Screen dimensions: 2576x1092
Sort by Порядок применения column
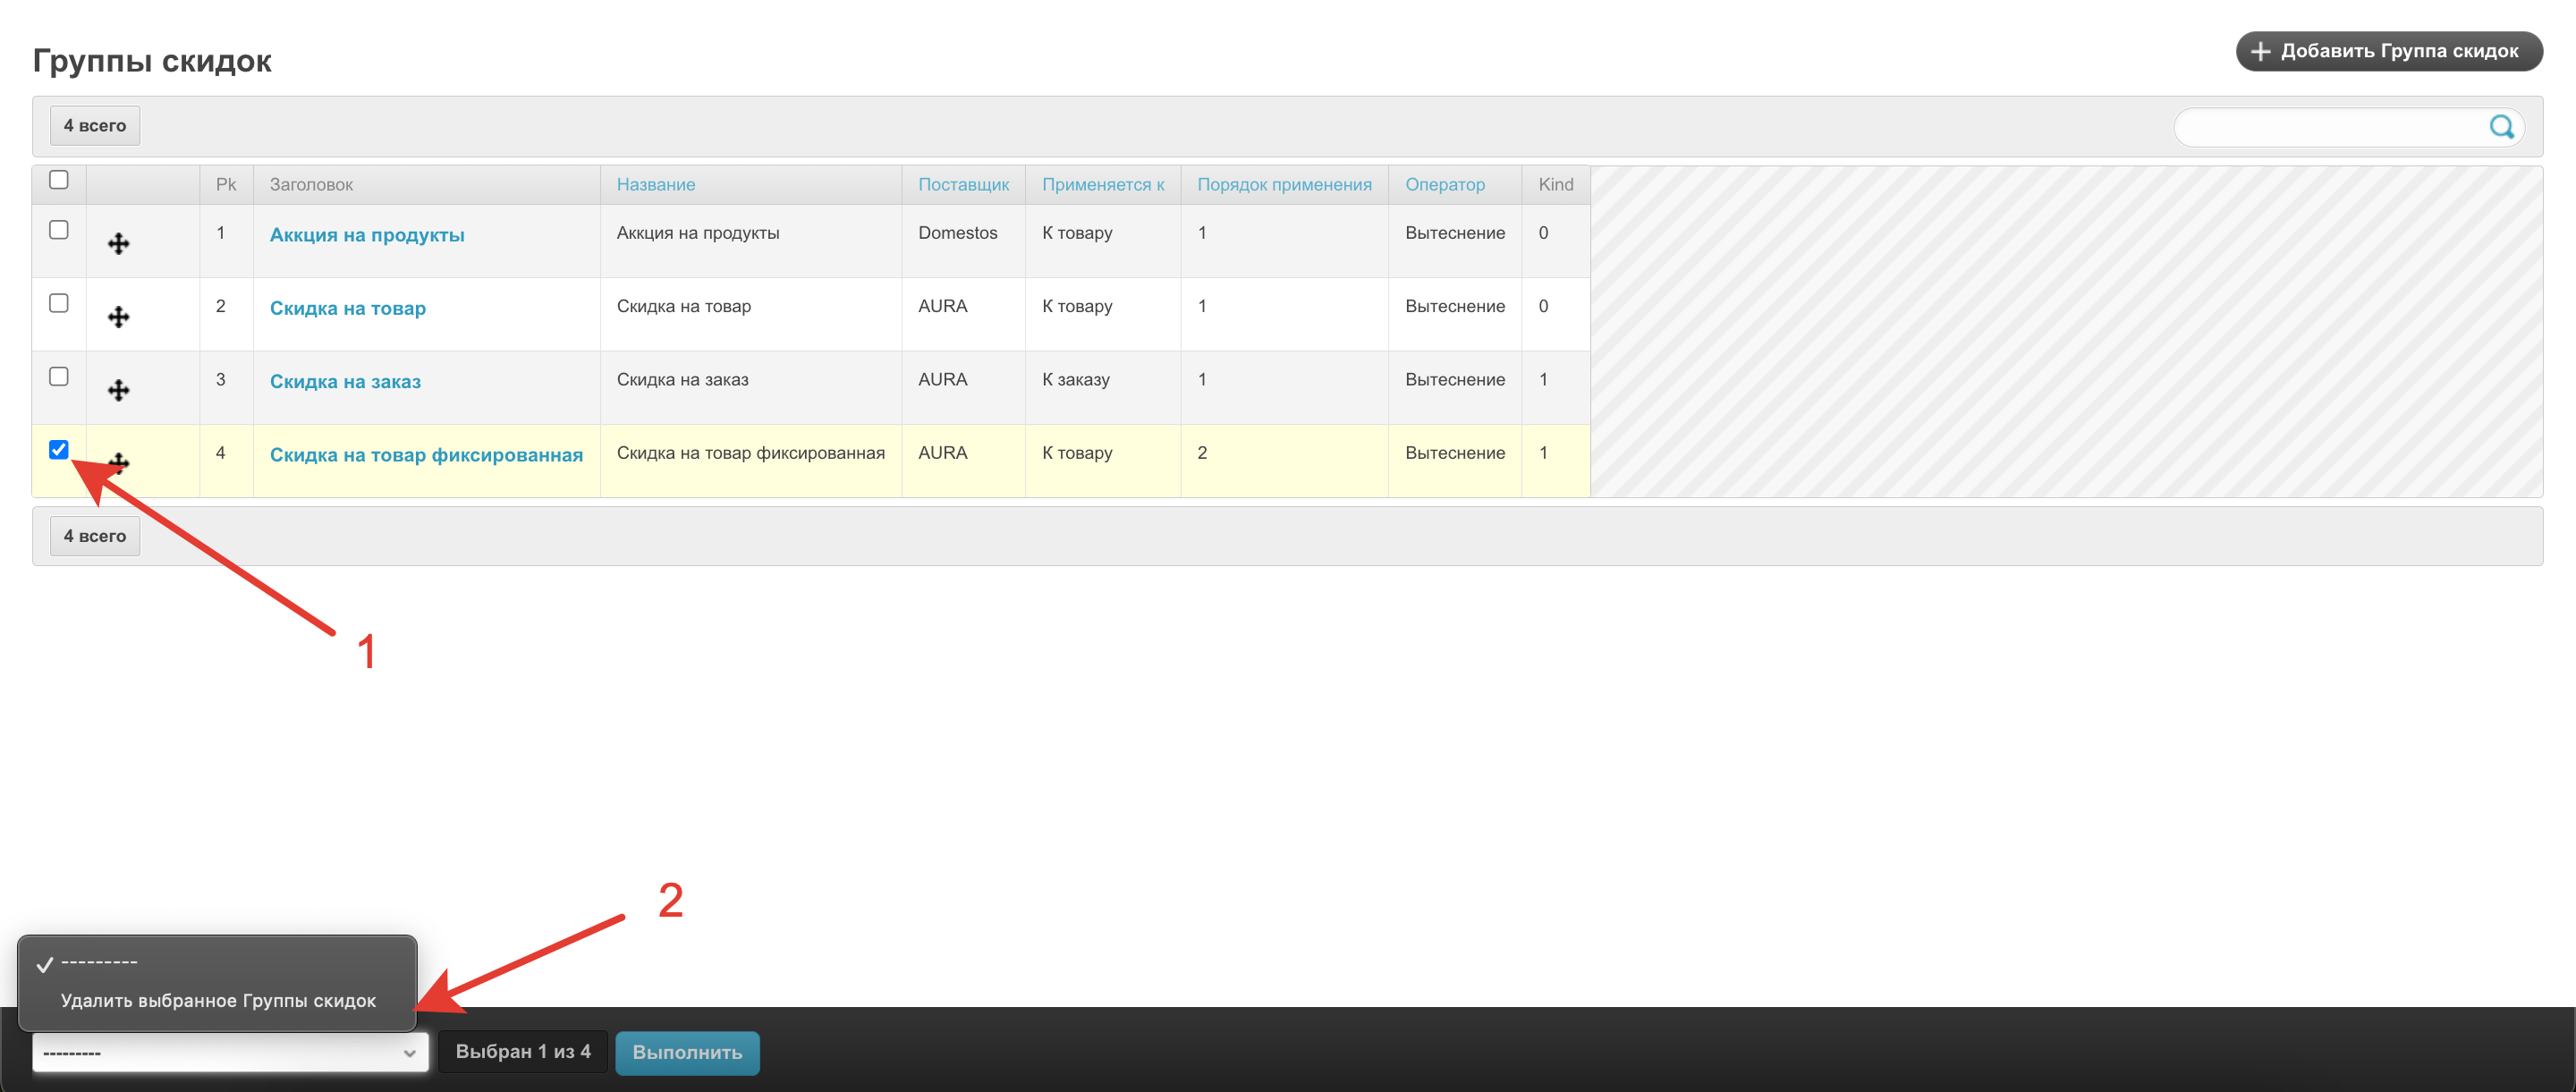pos(1284,185)
